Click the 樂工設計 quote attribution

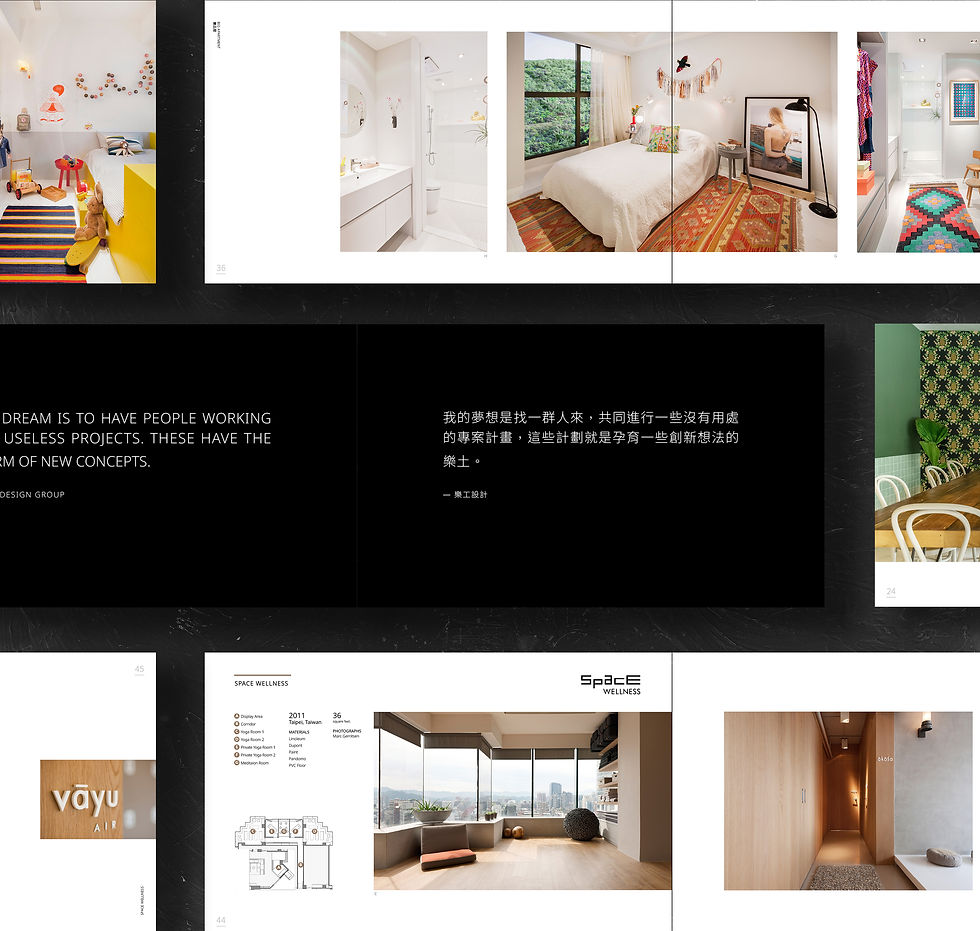click(467, 494)
